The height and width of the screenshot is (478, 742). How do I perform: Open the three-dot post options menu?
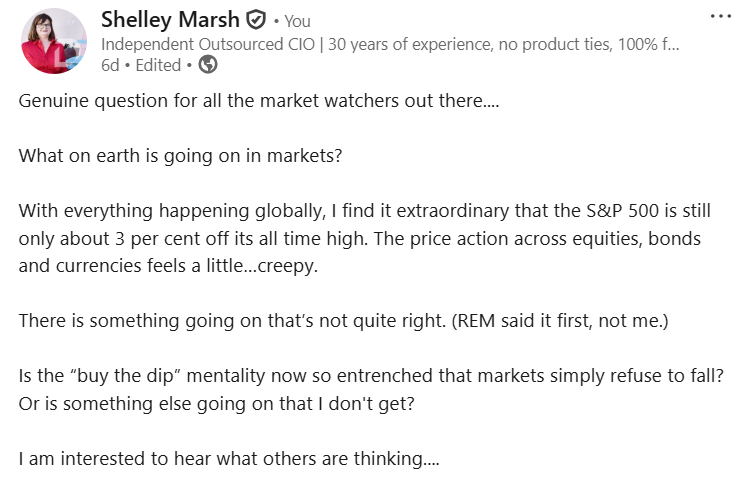[720, 17]
